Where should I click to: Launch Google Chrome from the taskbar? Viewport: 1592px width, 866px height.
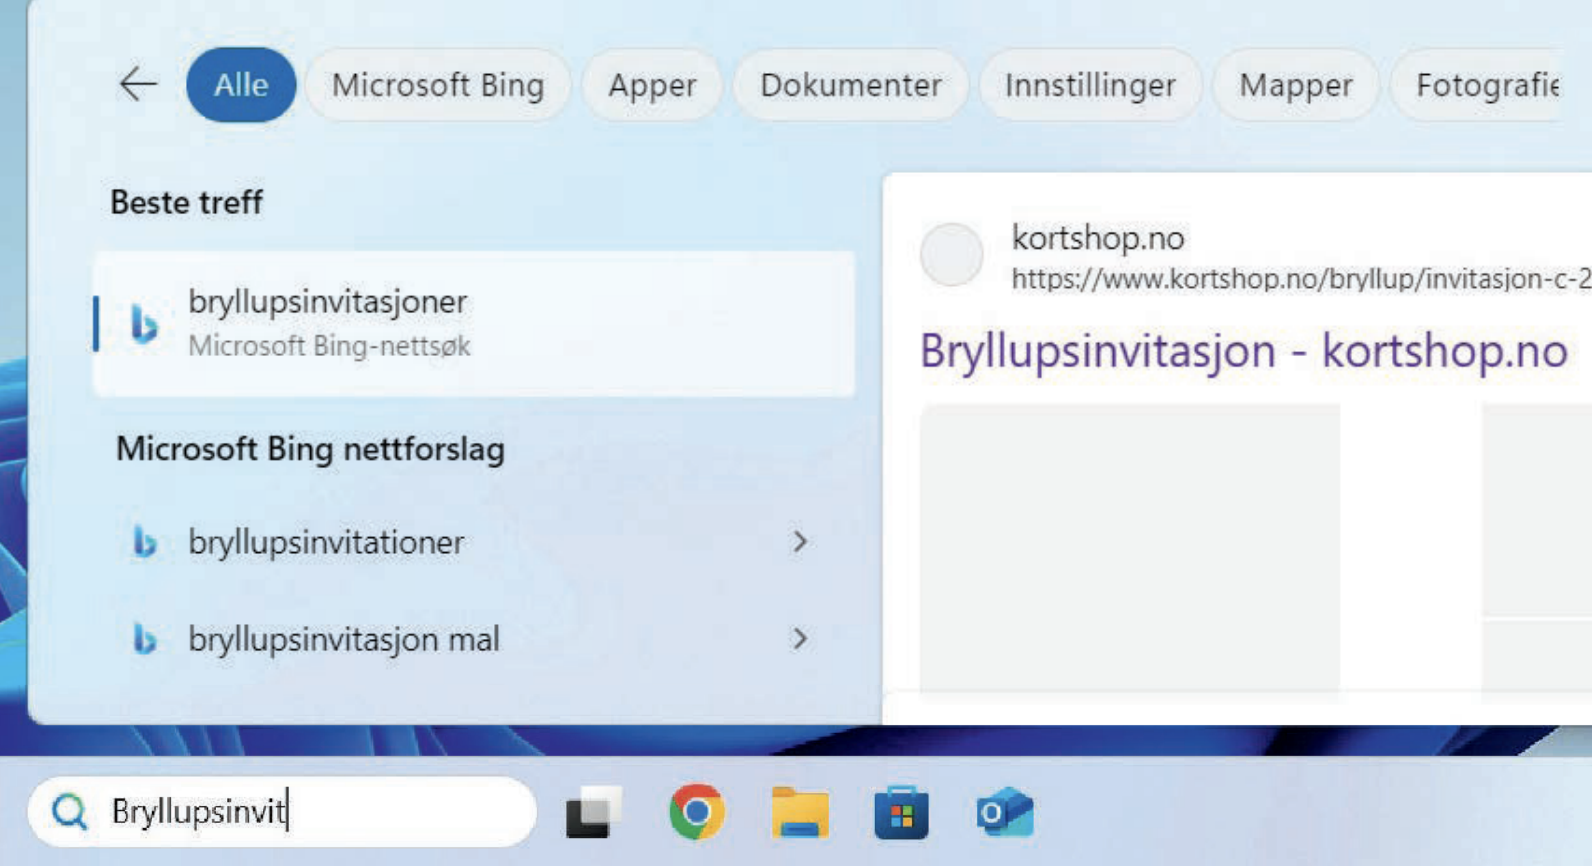tap(697, 812)
